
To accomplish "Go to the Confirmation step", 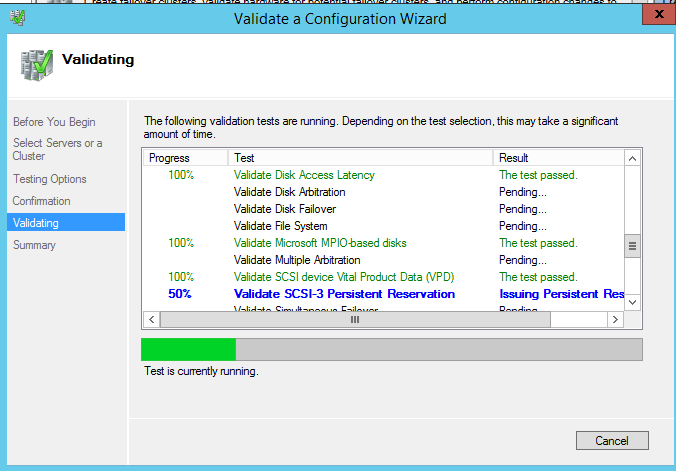I will point(41,201).
